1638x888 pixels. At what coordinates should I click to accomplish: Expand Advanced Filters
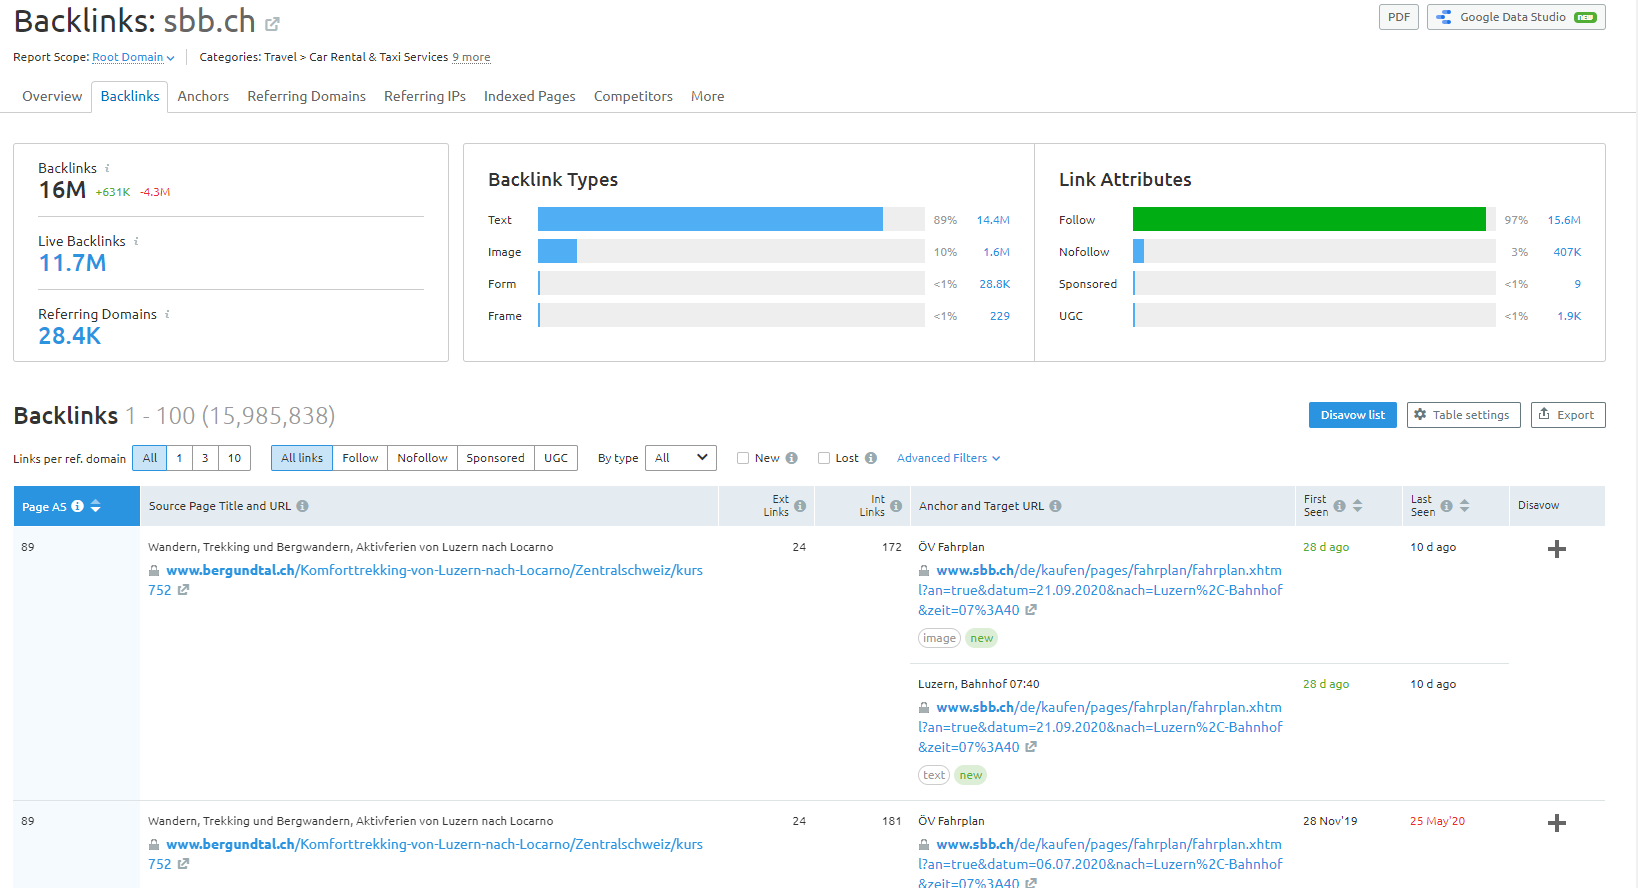pyautogui.click(x=948, y=458)
